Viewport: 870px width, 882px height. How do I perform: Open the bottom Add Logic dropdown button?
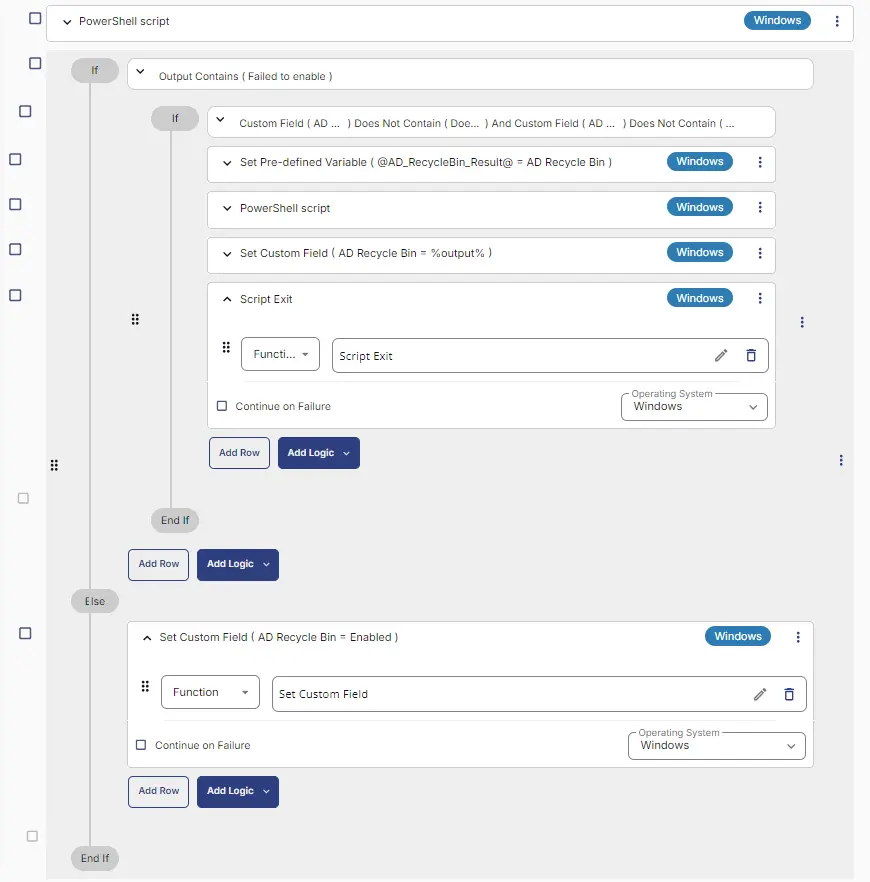[x=237, y=791]
